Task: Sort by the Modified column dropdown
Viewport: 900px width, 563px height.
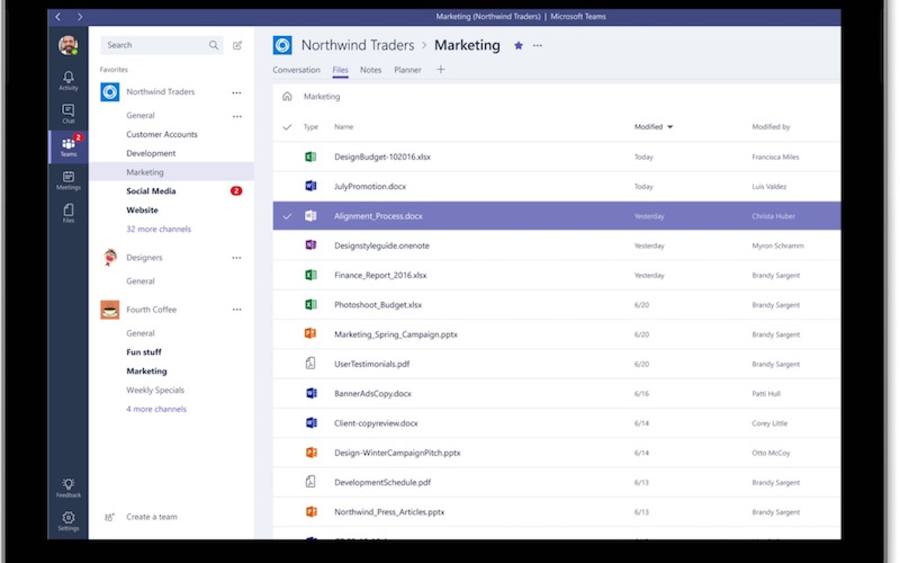Action: pos(653,127)
